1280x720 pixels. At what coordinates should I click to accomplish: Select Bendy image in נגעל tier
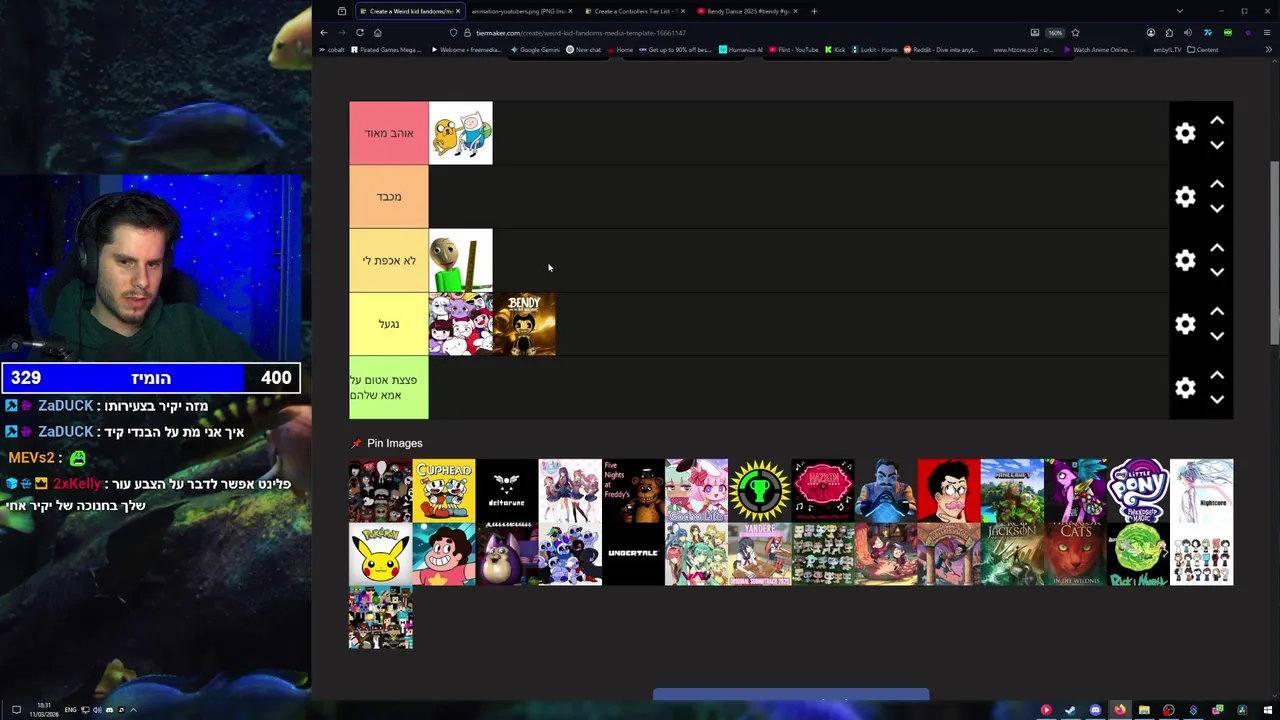(524, 324)
